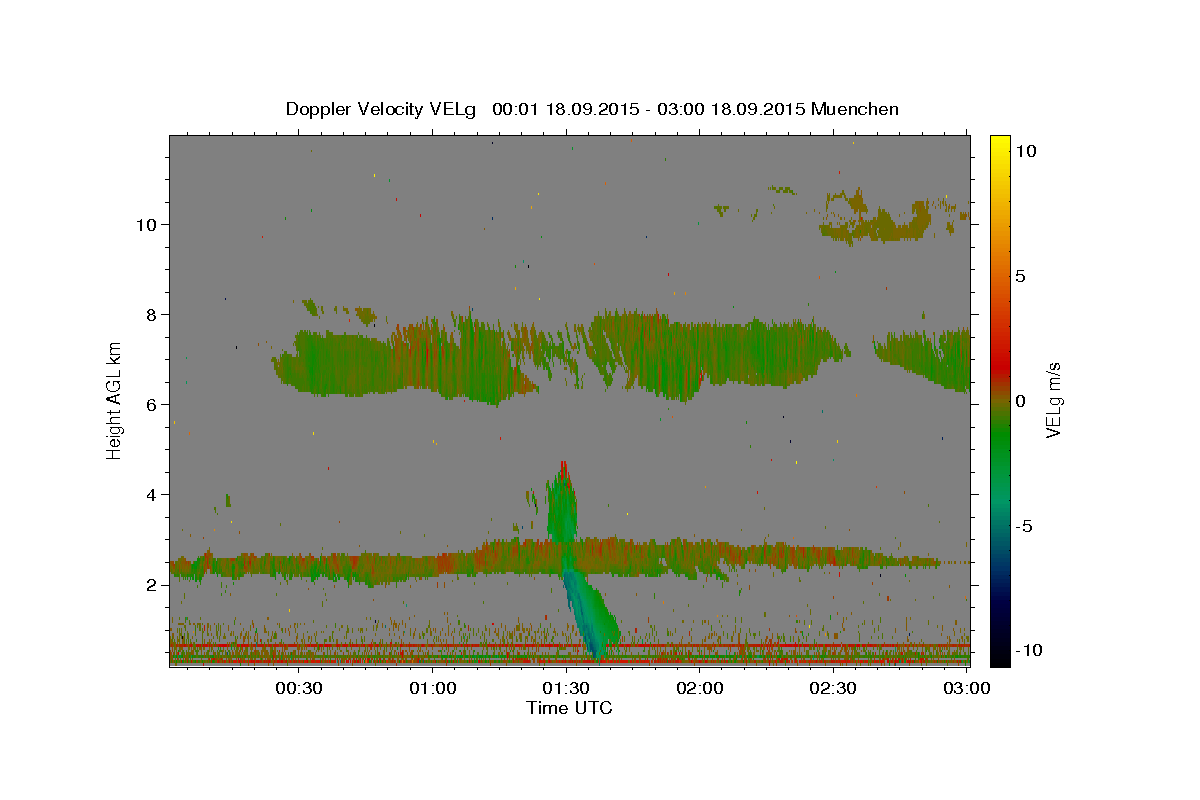
Task: Click the 'Muenchen' location in the title
Action: coord(855,109)
